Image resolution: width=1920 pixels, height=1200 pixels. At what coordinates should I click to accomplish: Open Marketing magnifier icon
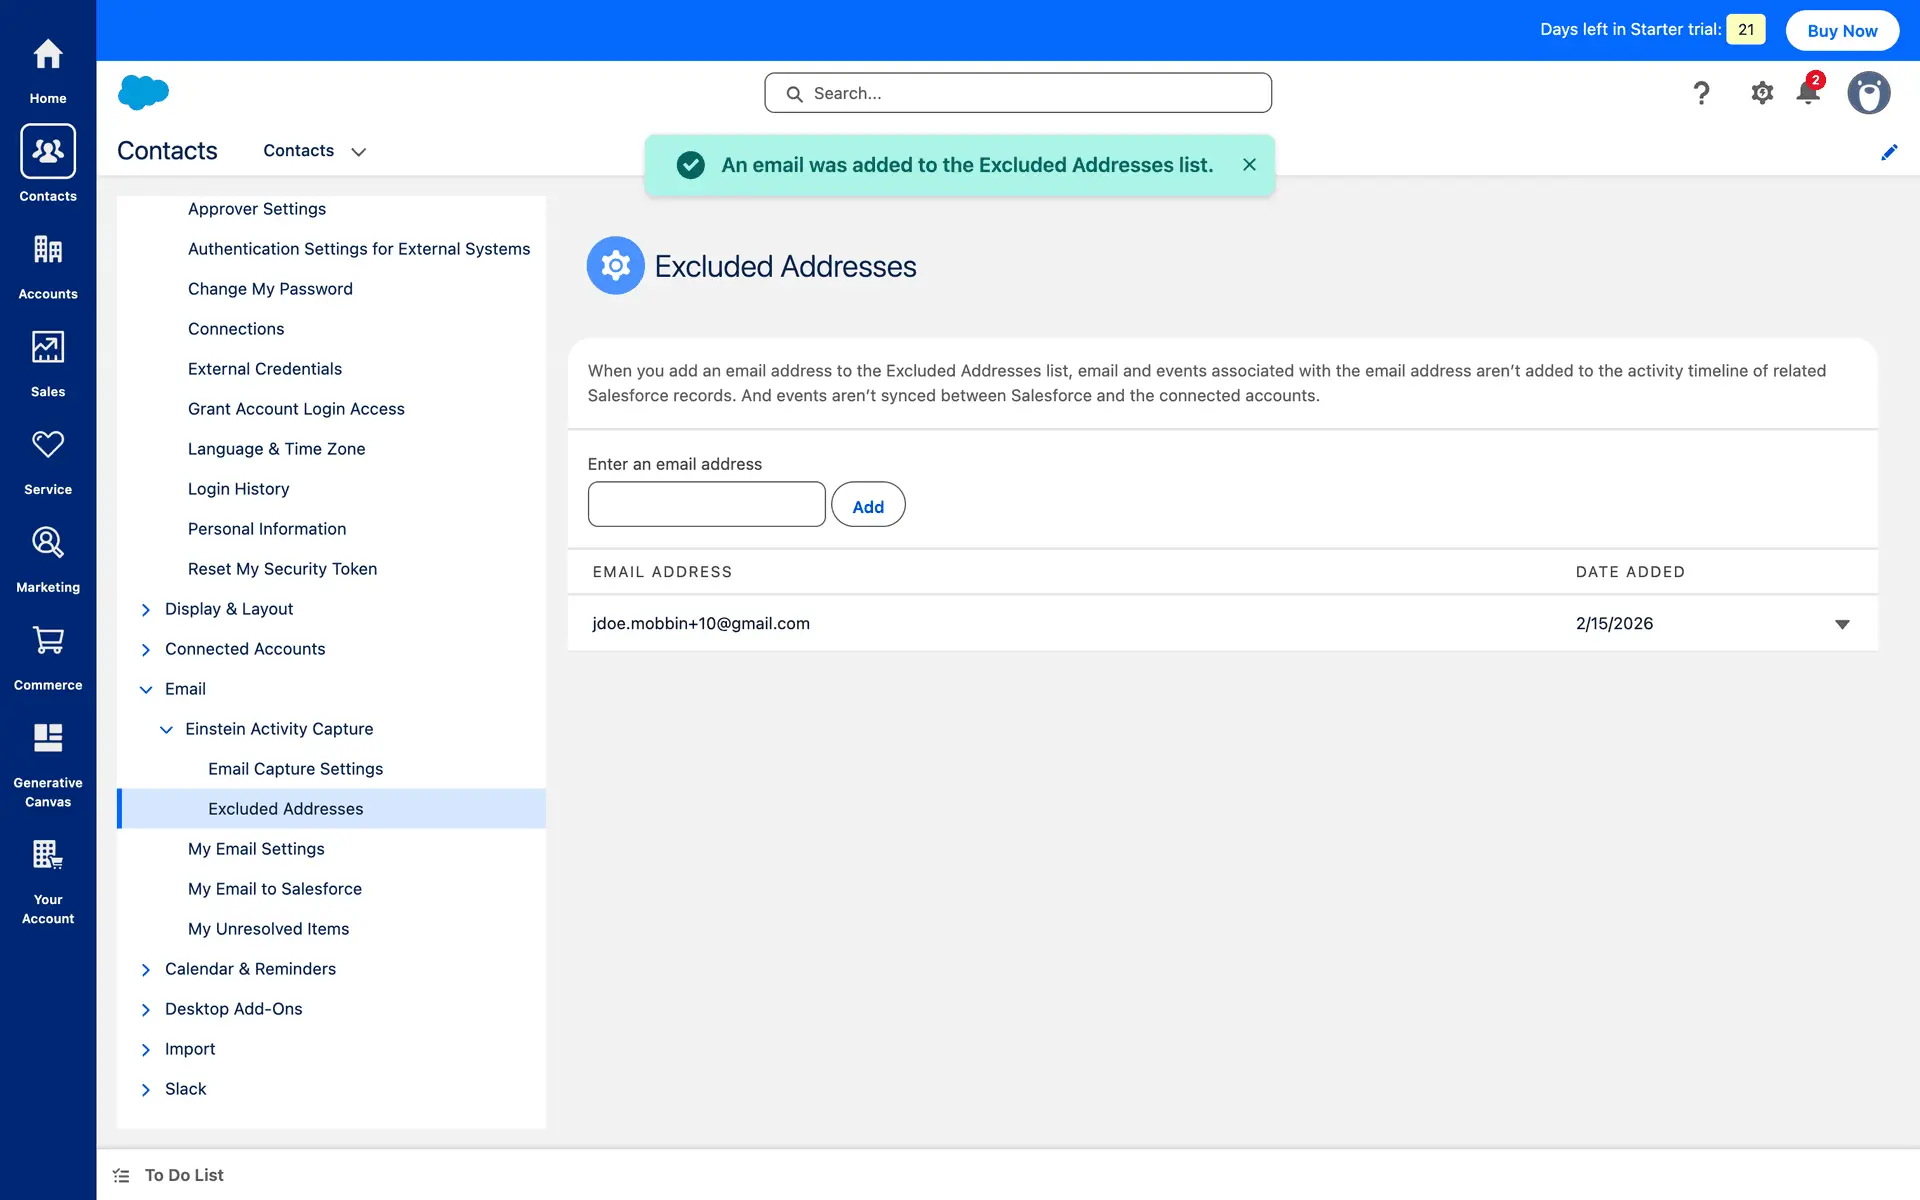48,543
